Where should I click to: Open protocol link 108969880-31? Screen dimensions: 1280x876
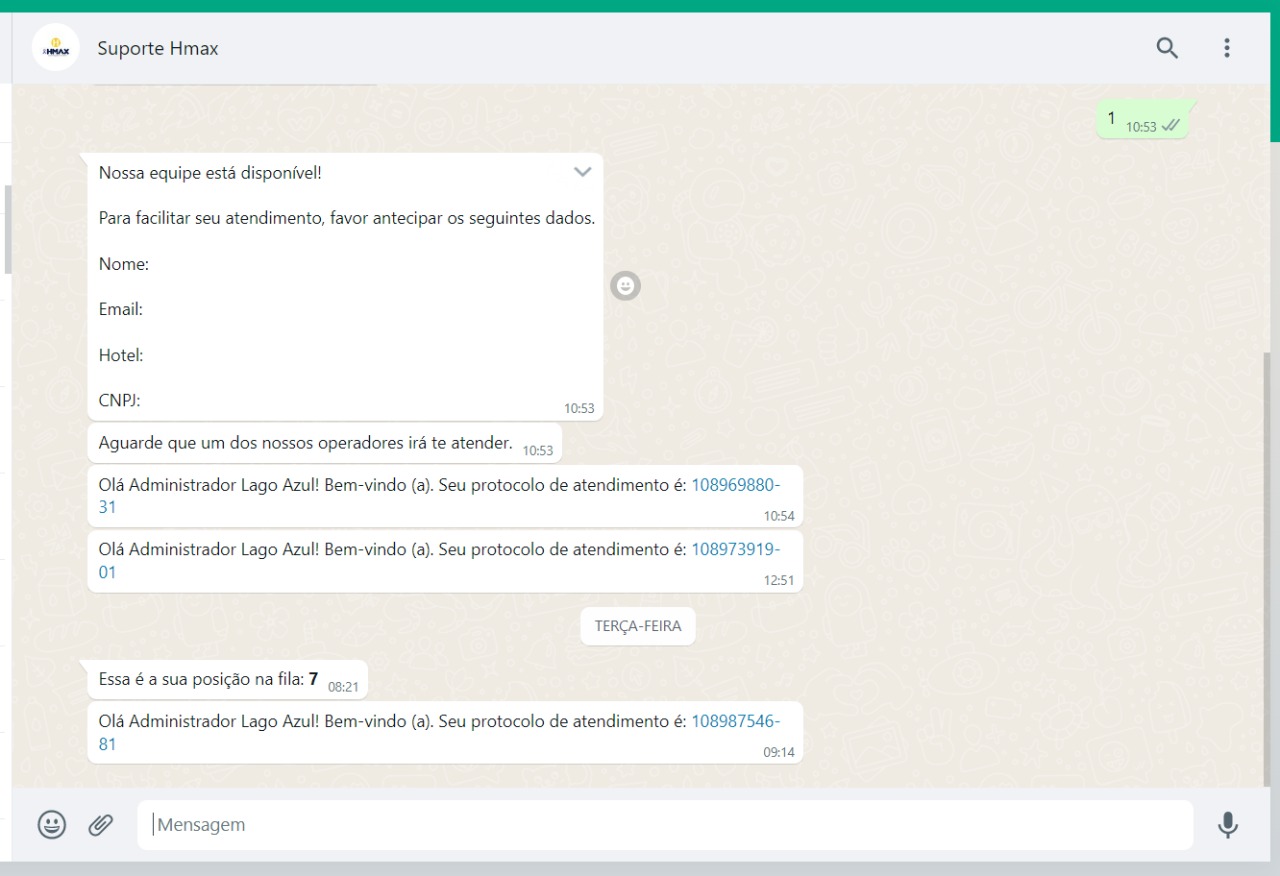tap(735, 485)
